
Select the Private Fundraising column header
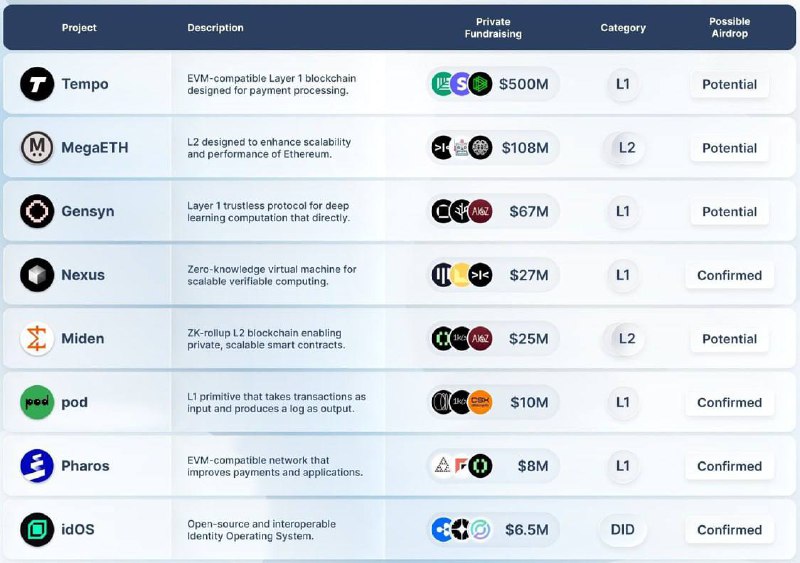coord(493,28)
